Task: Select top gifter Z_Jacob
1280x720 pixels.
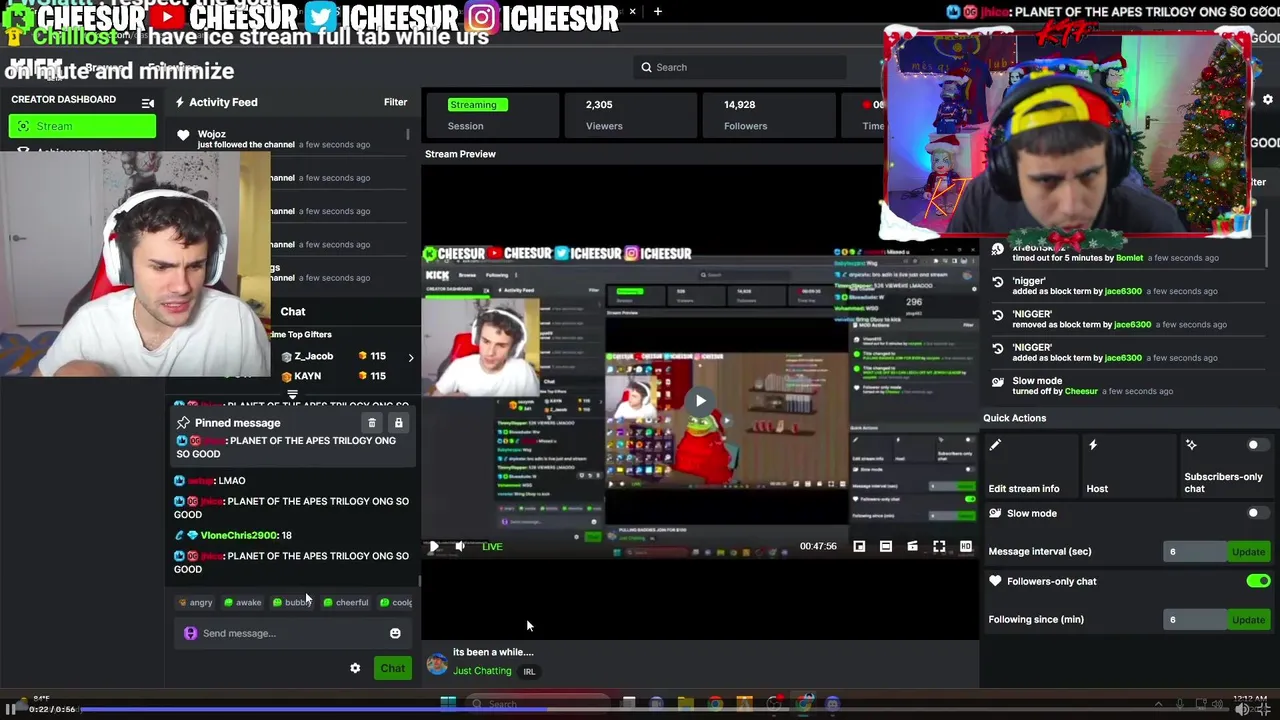Action: [313, 356]
